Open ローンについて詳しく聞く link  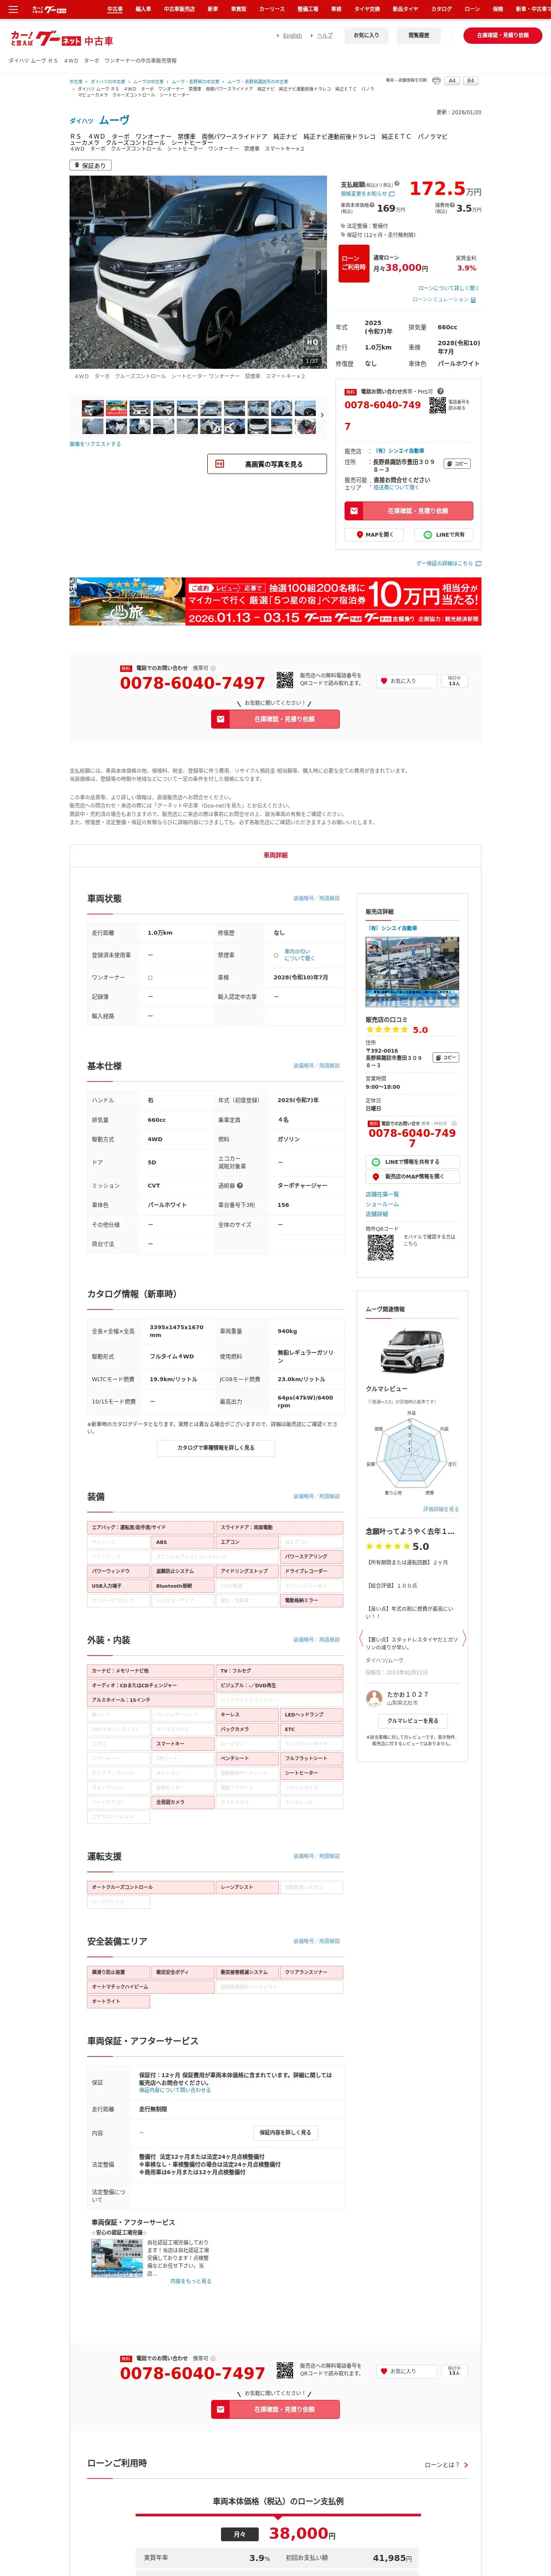(448, 288)
